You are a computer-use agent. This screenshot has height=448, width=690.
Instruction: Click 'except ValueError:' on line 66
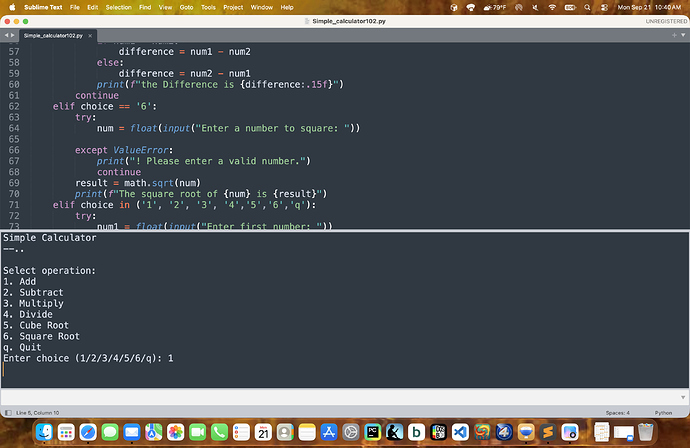(x=124, y=150)
